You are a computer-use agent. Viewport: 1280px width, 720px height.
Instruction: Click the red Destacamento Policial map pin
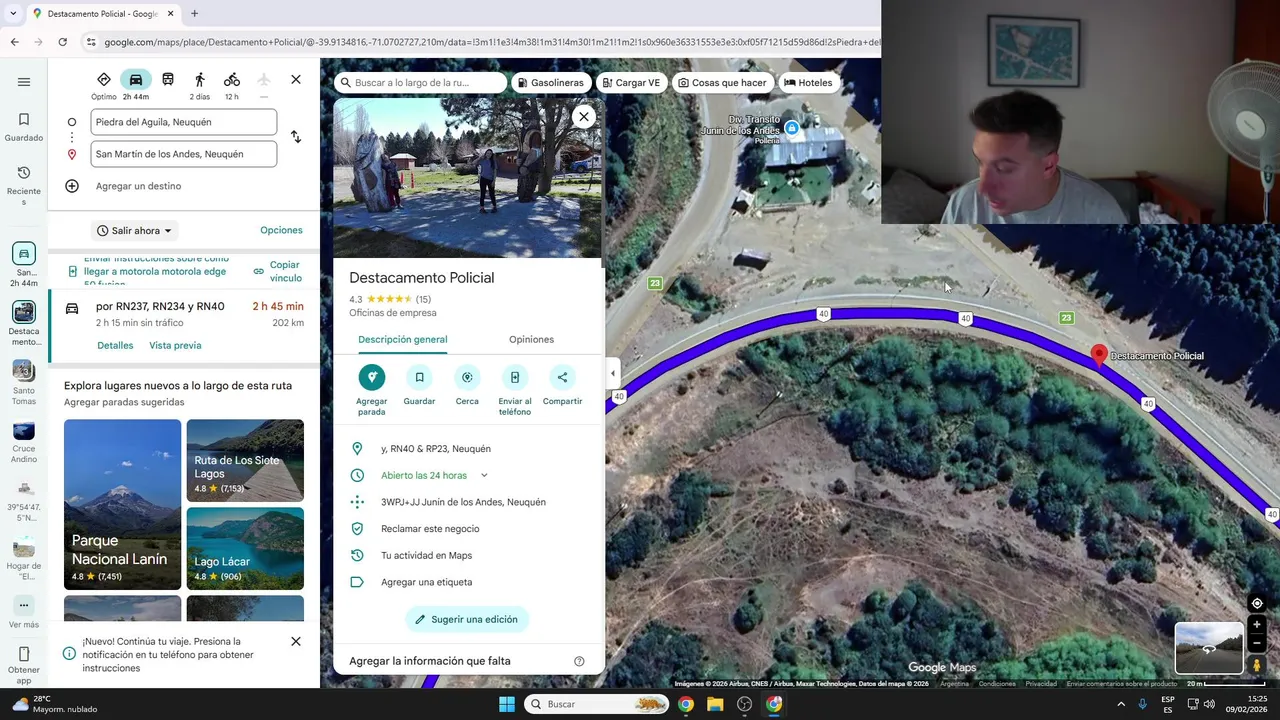[1099, 355]
